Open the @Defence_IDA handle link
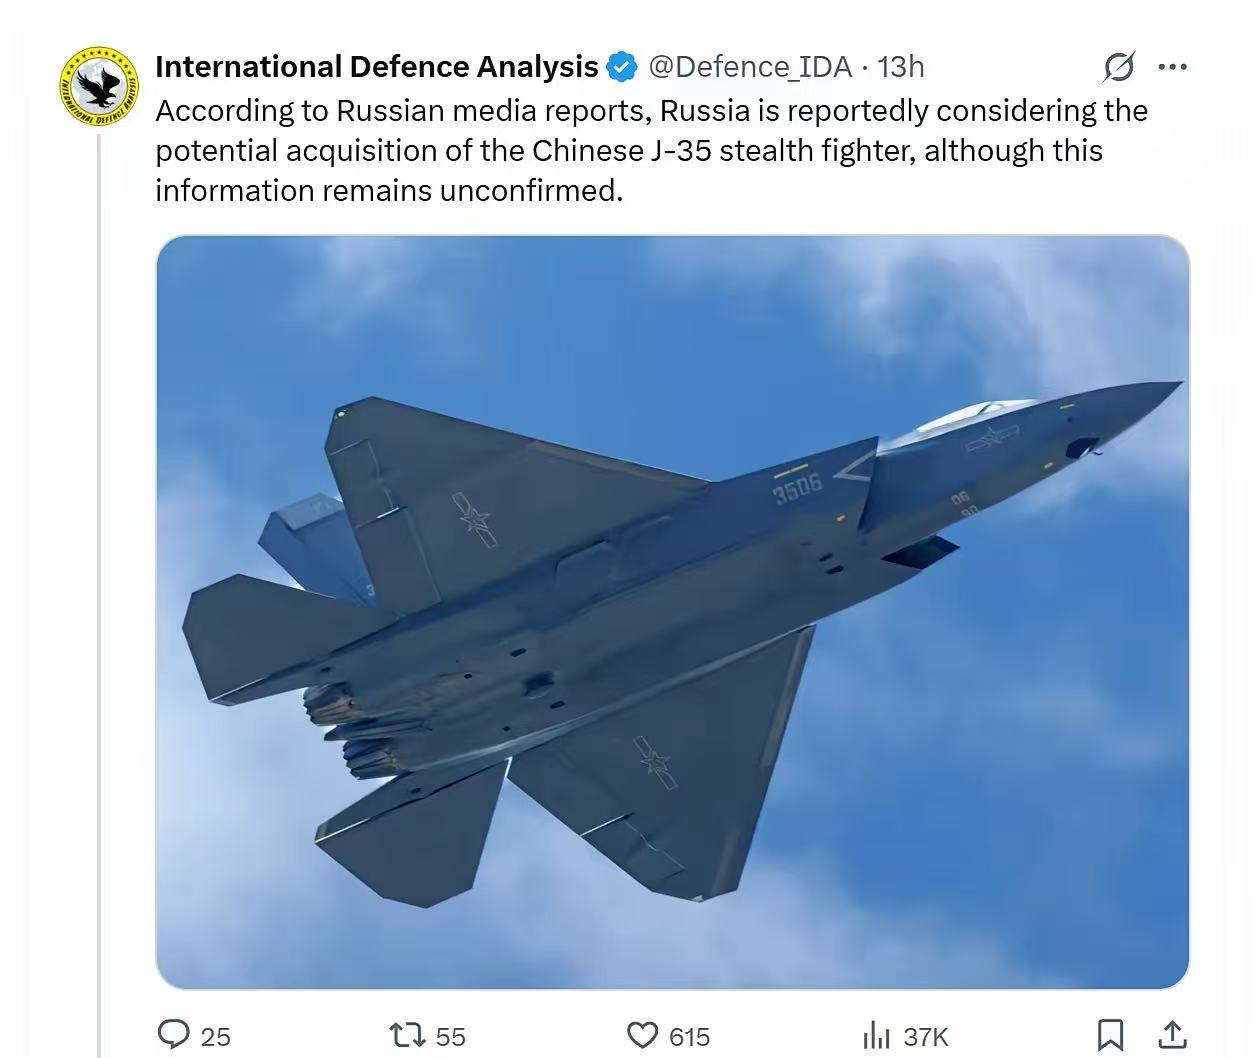 point(750,67)
